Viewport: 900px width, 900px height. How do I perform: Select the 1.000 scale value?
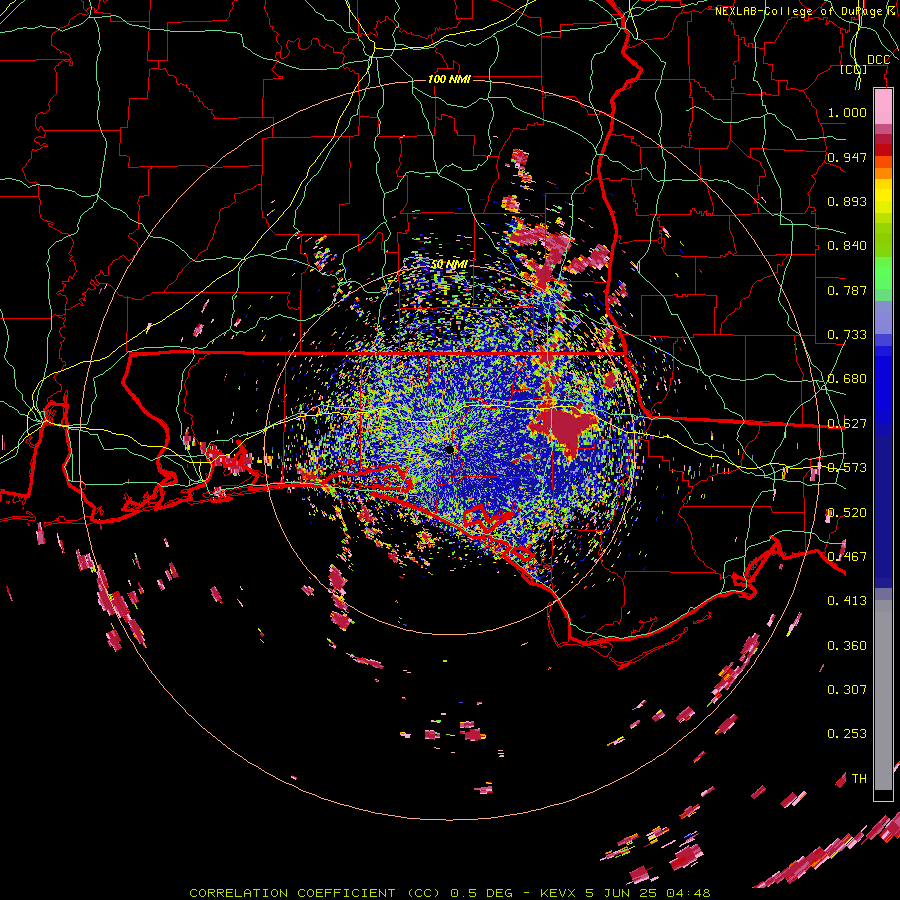[847, 112]
